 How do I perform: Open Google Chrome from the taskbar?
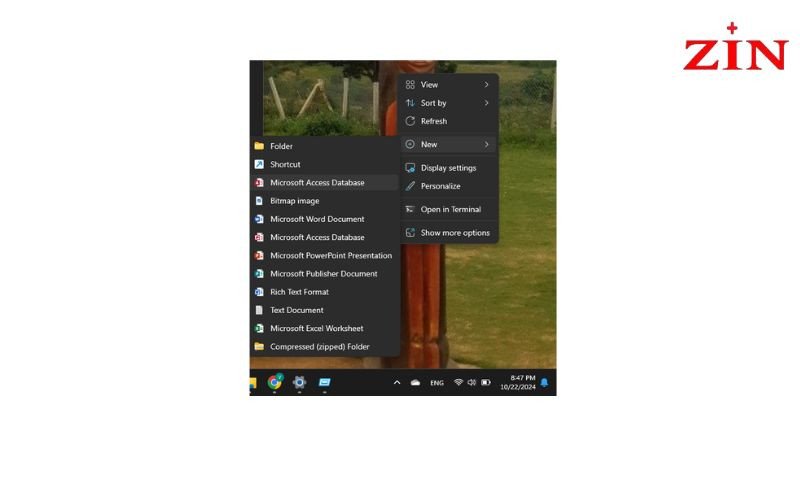point(275,382)
